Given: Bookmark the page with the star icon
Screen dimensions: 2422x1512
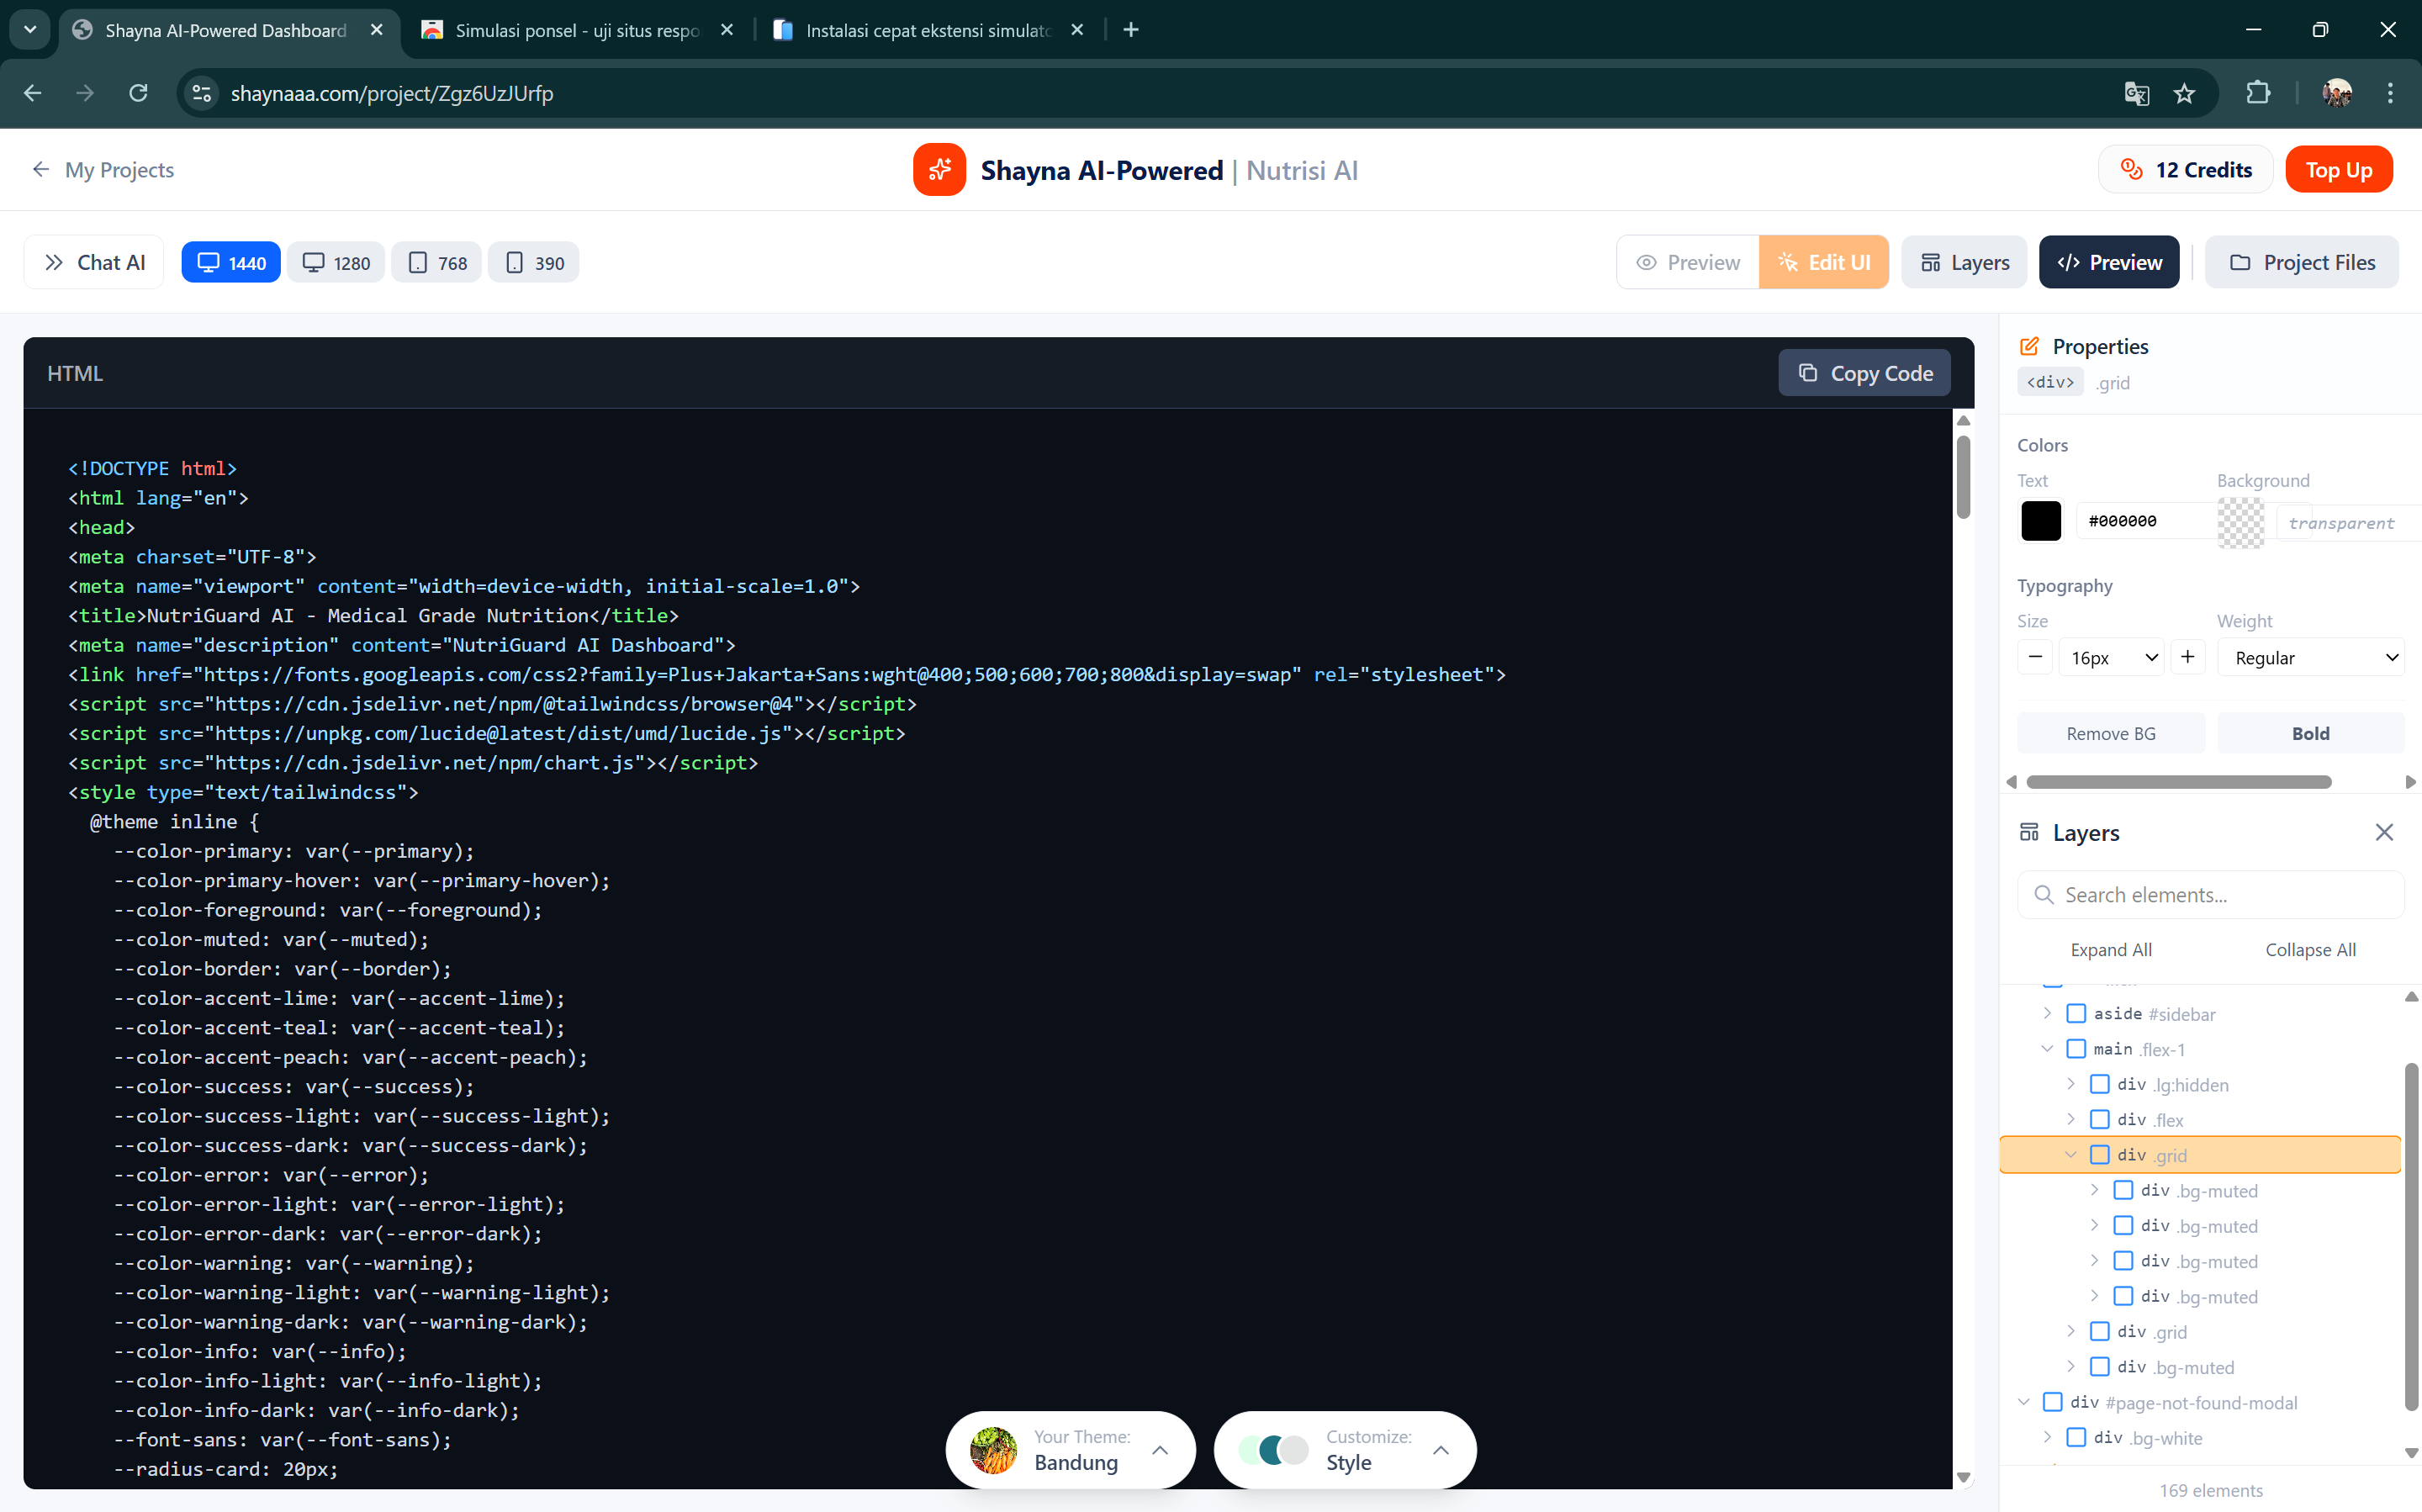Looking at the screenshot, I should (x=2185, y=93).
